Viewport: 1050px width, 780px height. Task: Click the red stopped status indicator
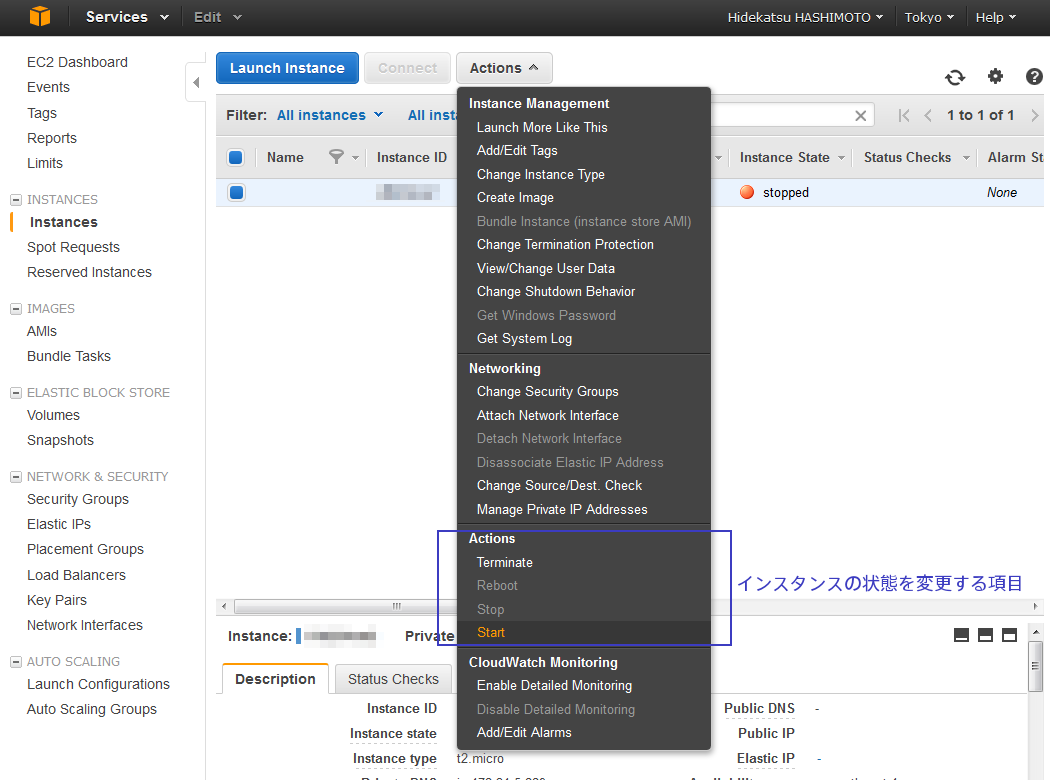pyautogui.click(x=747, y=193)
